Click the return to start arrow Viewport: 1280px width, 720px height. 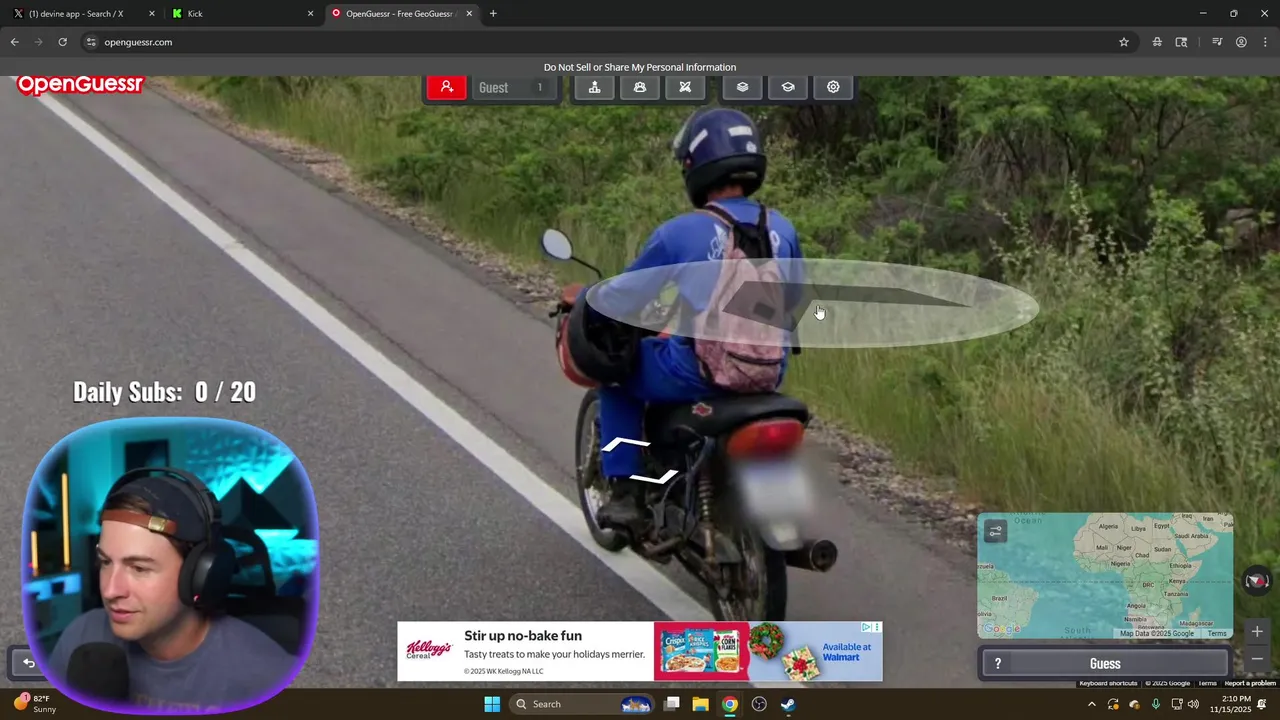(29, 663)
